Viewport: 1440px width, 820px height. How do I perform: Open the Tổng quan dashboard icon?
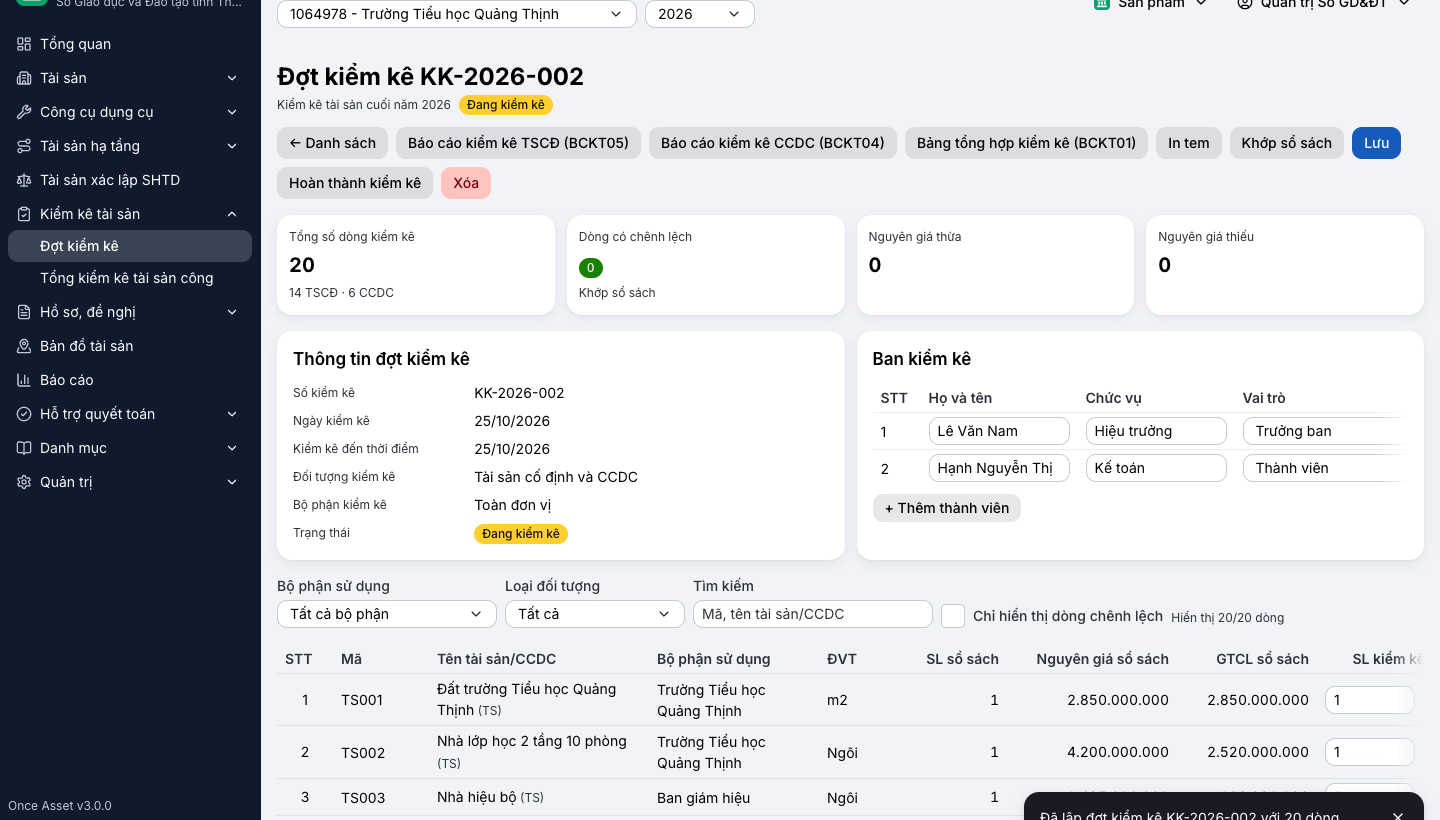[24, 44]
